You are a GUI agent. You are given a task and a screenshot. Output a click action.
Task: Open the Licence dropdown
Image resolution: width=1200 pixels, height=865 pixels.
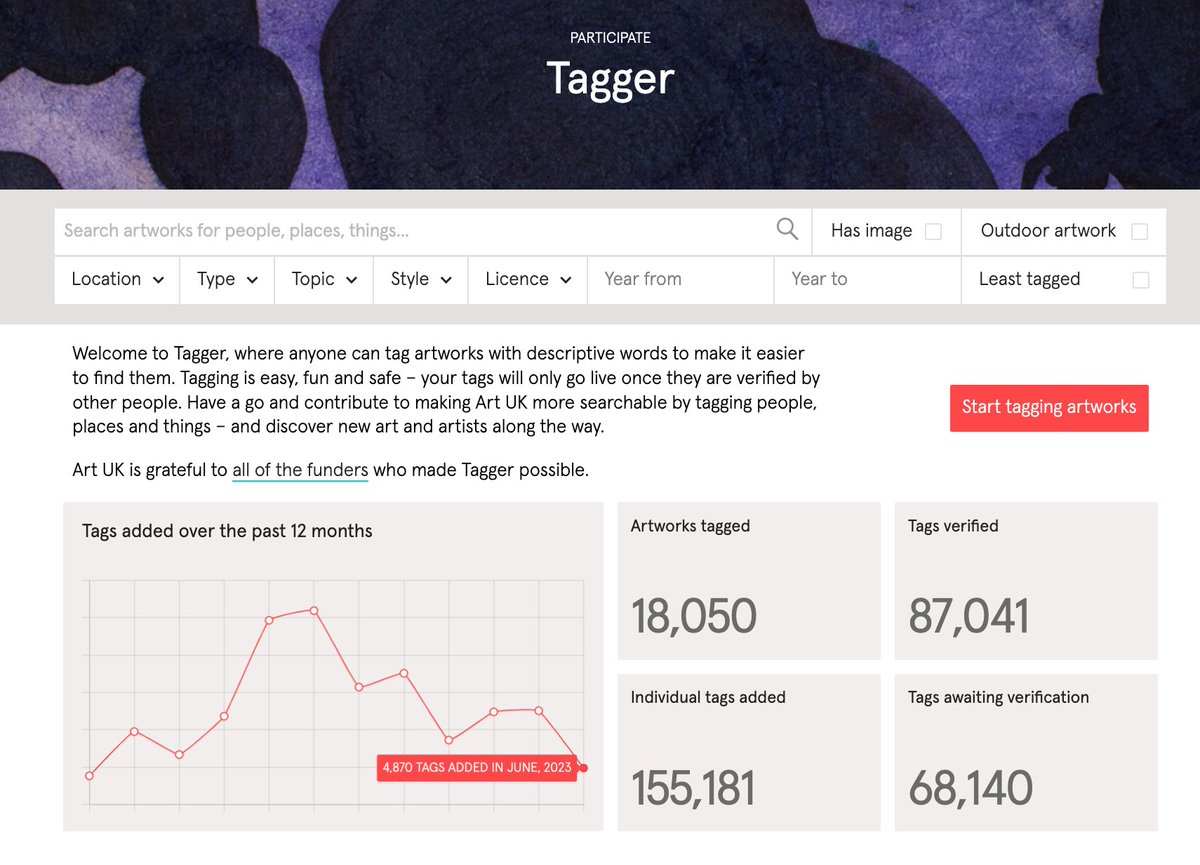(528, 280)
